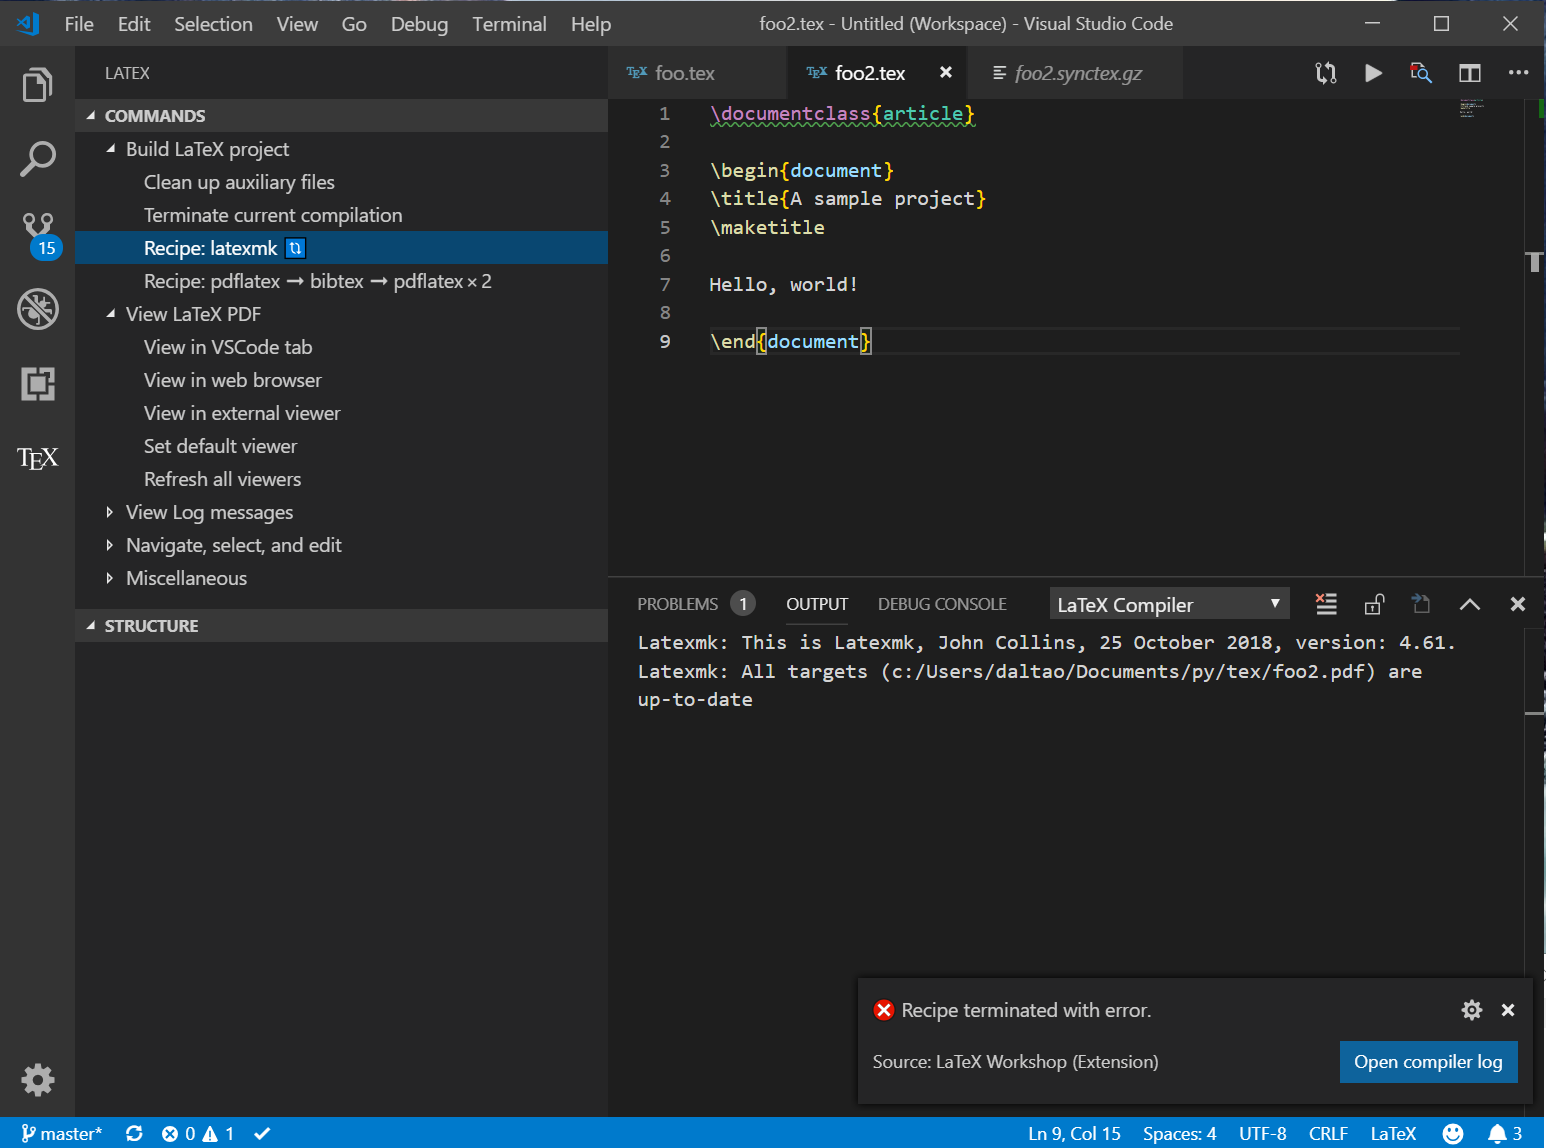This screenshot has width=1546, height=1148.
Task: Click the Open compiler log button
Action: tap(1428, 1062)
